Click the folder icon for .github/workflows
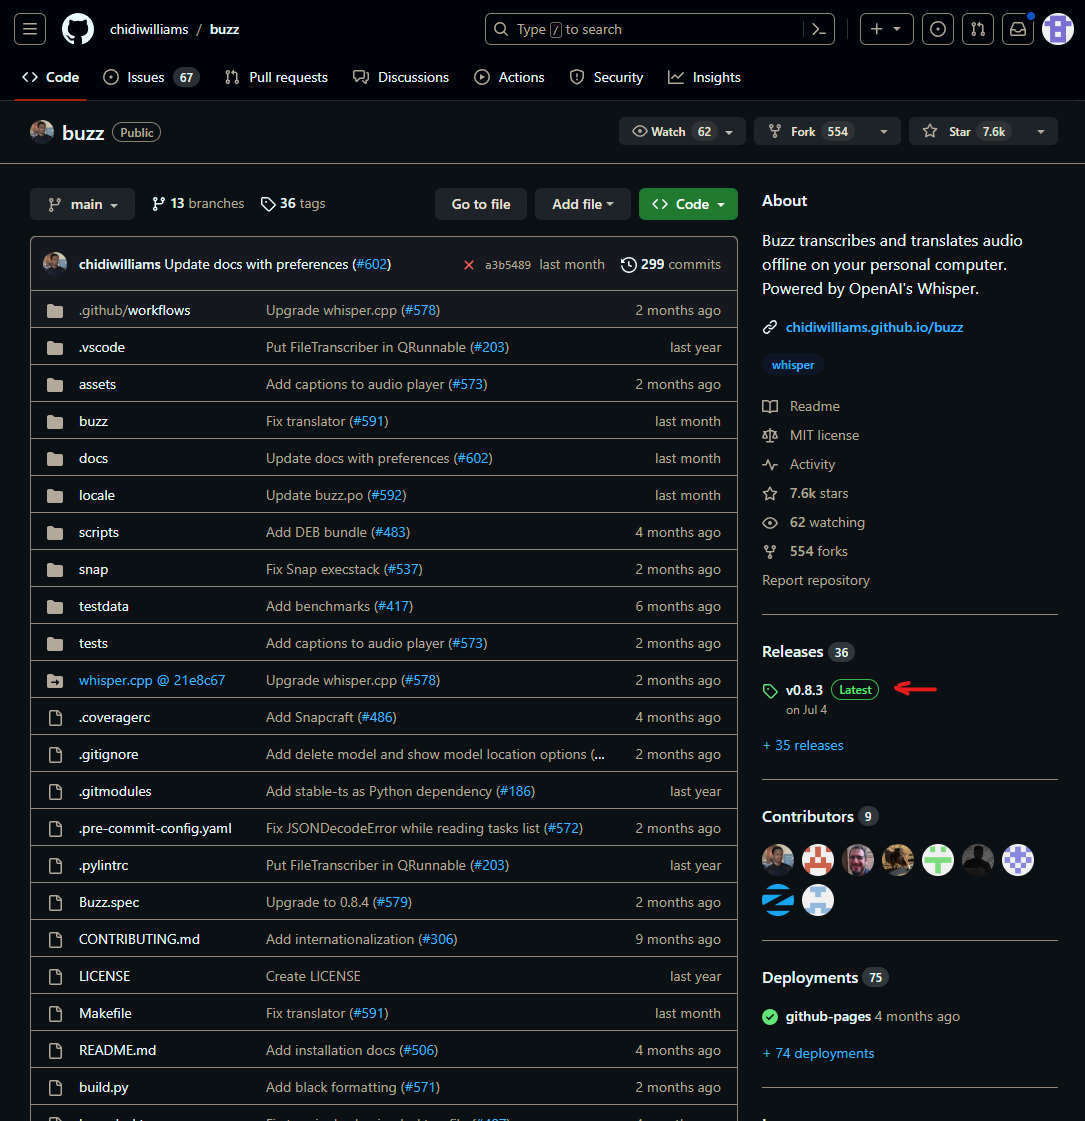This screenshot has width=1085, height=1121. [55, 310]
